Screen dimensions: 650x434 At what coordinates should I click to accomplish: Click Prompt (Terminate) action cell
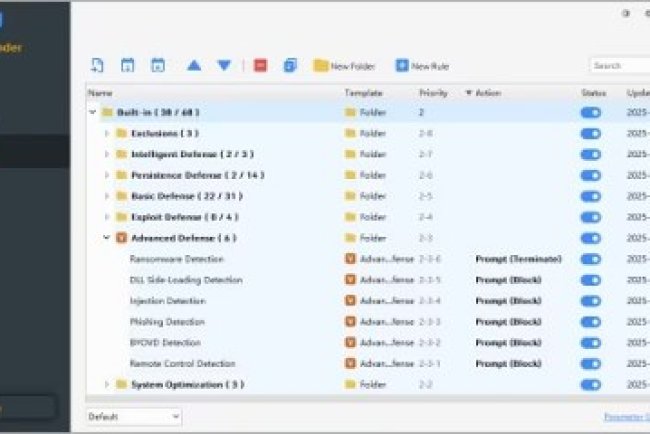518,259
